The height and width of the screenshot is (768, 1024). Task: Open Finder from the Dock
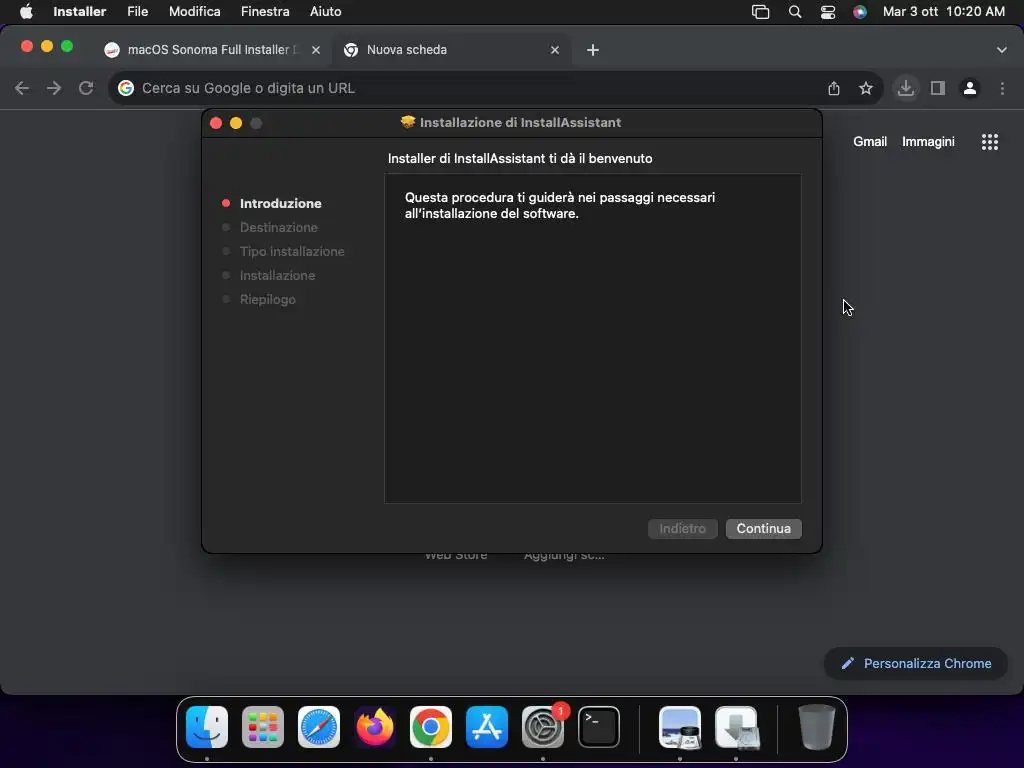coord(207,727)
